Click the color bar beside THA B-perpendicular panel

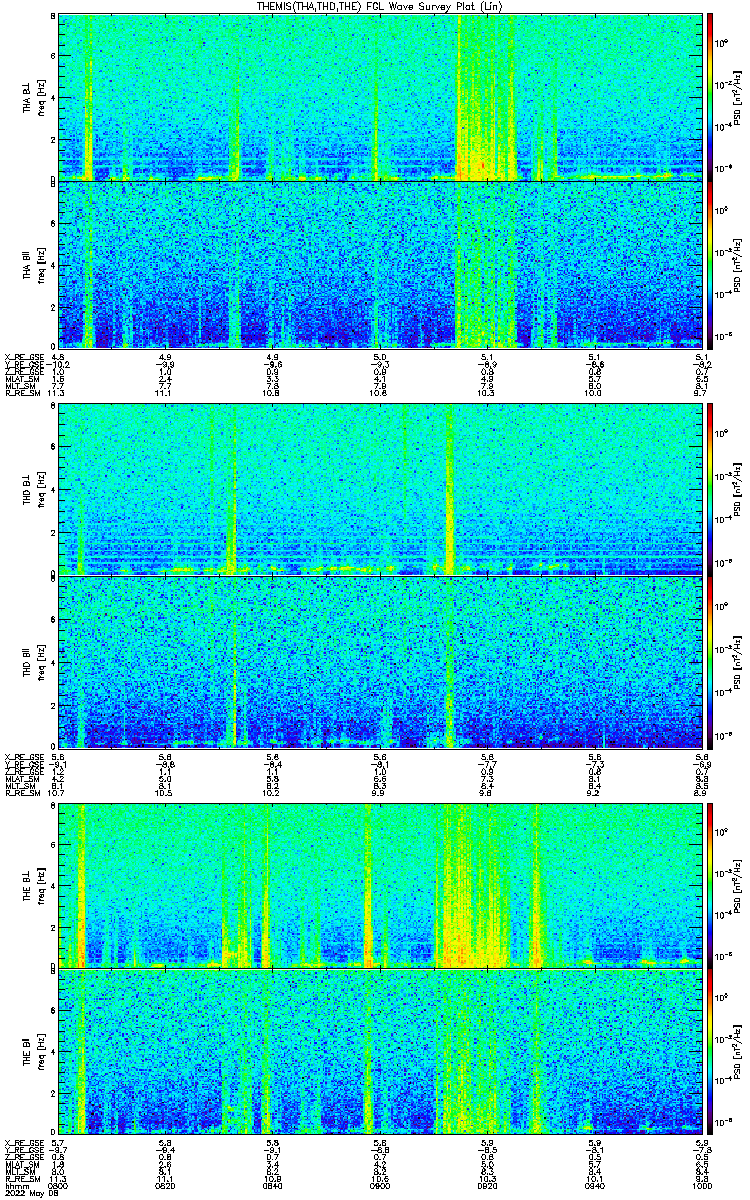click(x=710, y=97)
